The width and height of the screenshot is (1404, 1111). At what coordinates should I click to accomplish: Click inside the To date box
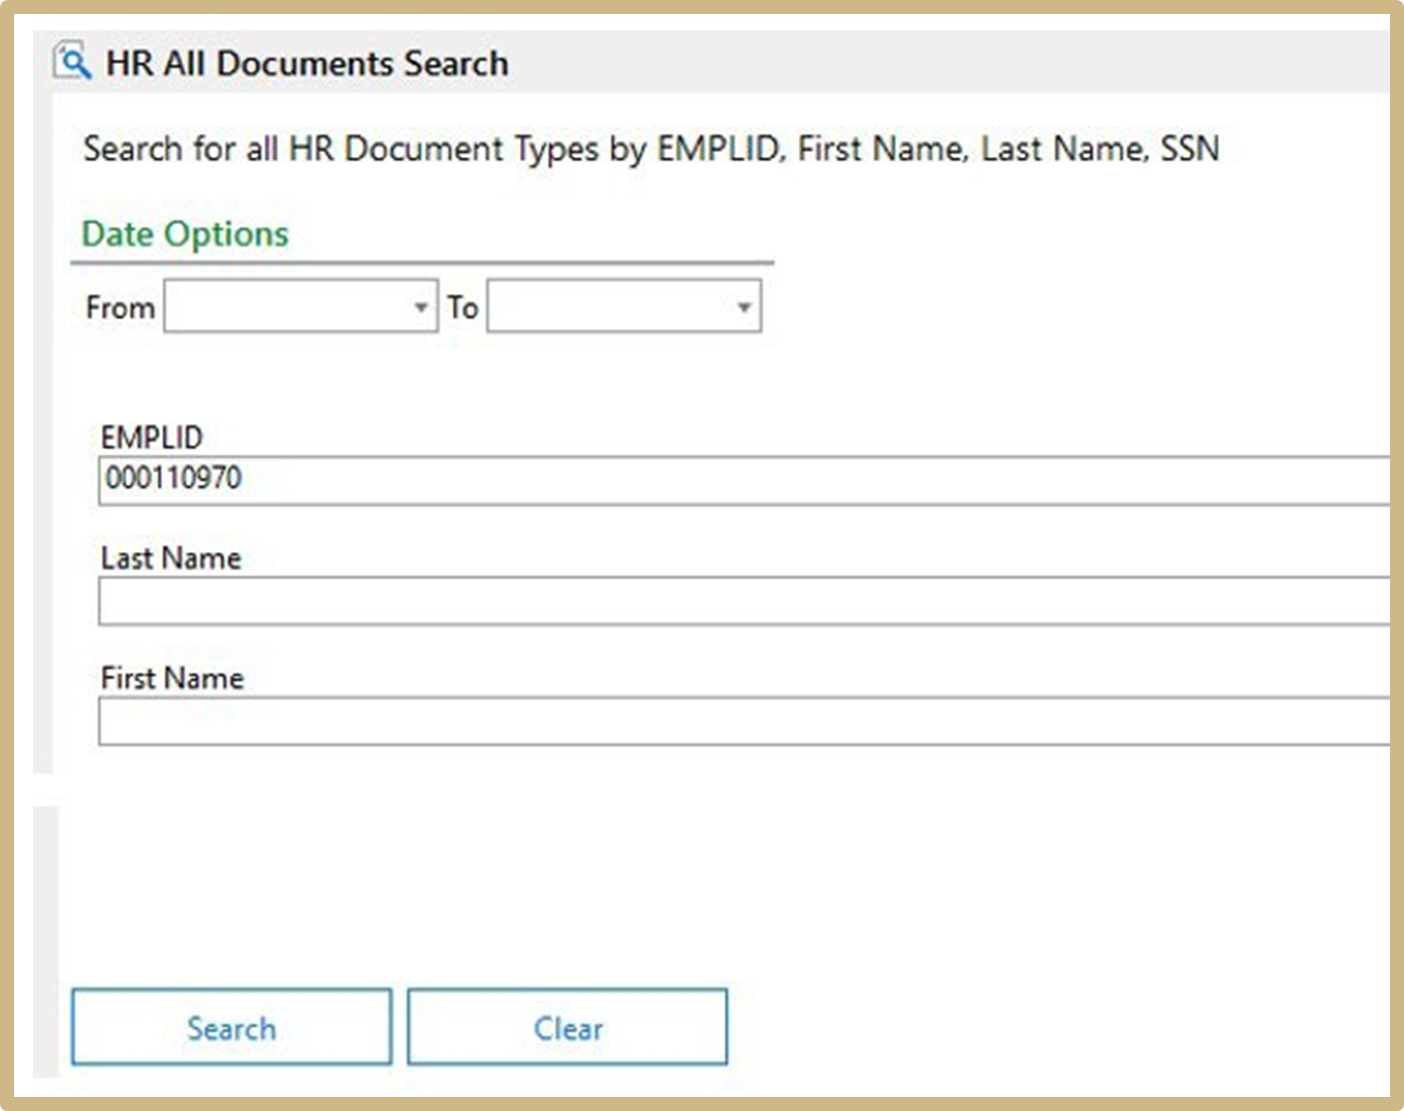point(610,307)
